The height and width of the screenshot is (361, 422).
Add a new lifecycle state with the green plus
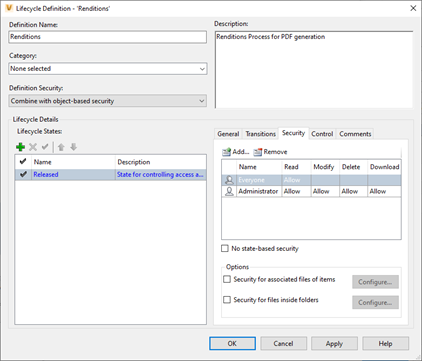point(20,147)
